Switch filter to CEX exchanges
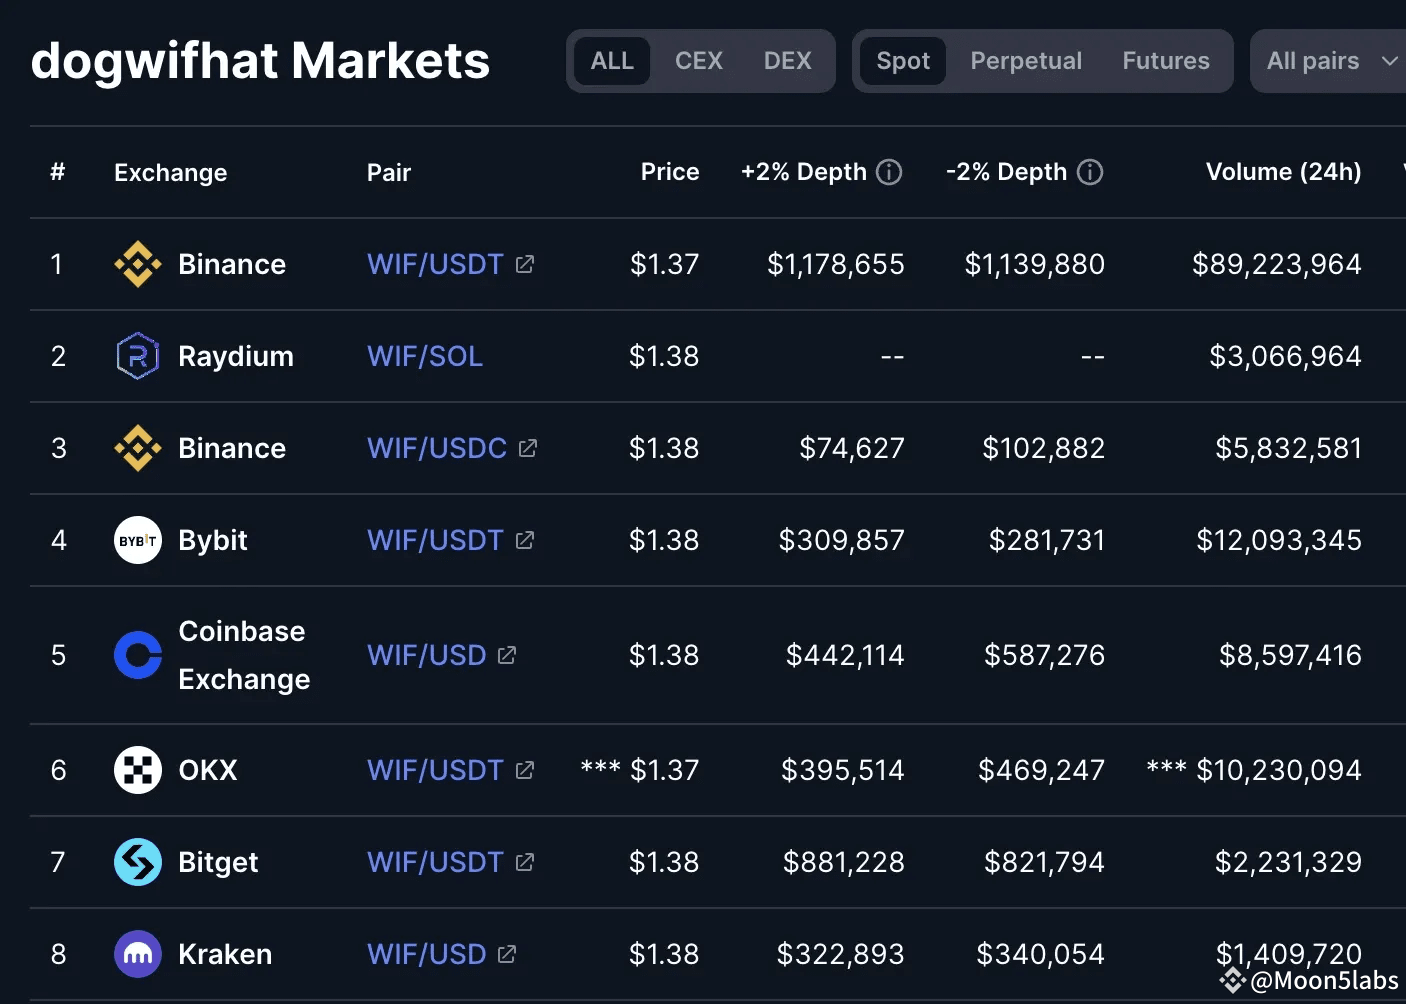1406x1004 pixels. tap(698, 61)
